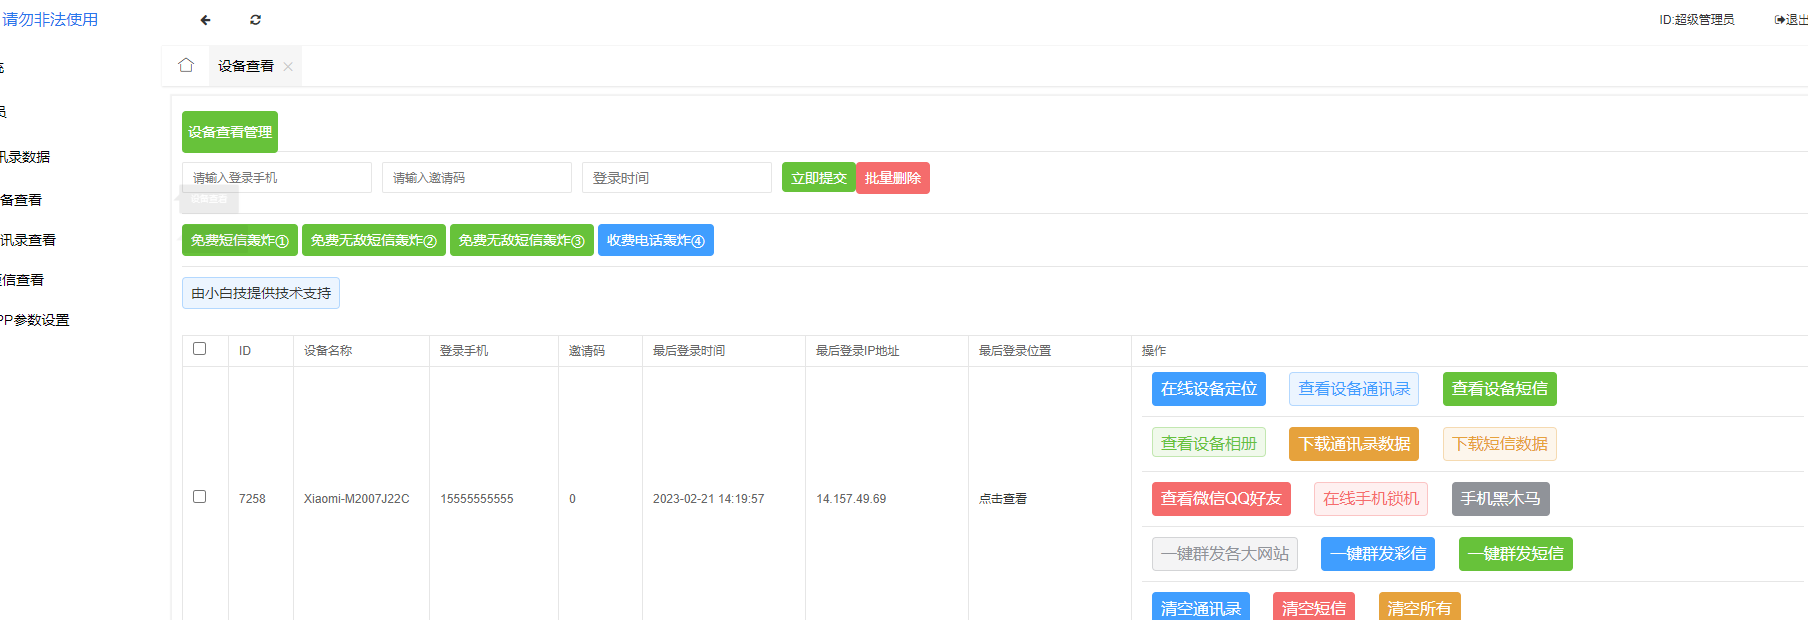Click the 请输入登录手机 input field
The height and width of the screenshot is (620, 1808).
click(x=276, y=178)
